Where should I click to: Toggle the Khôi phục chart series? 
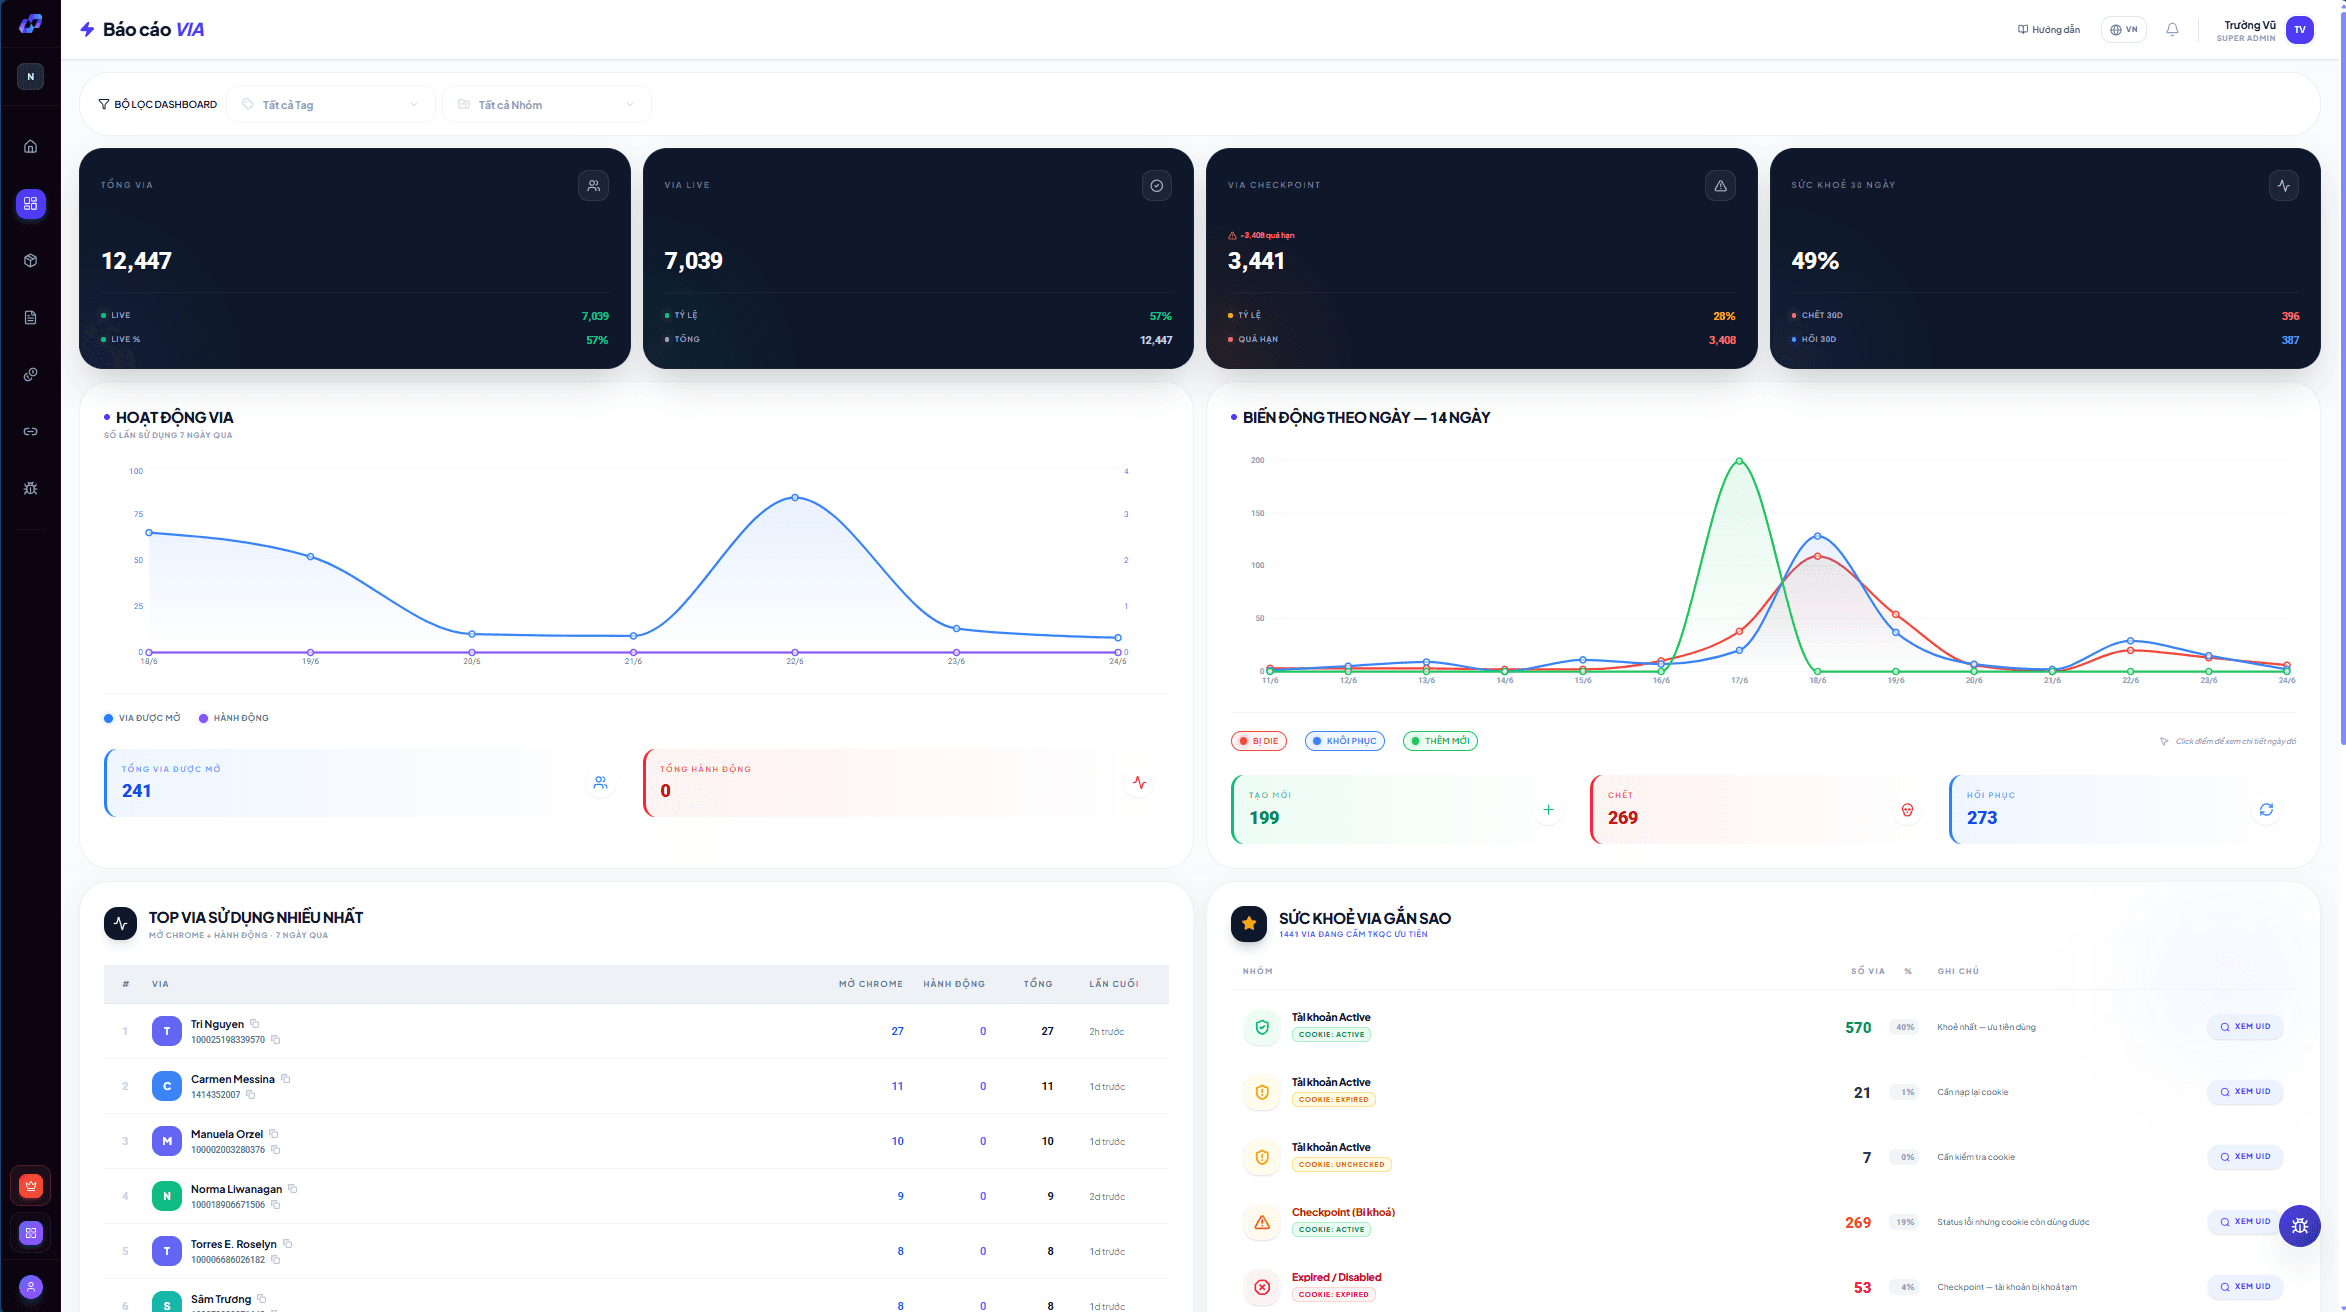pos(1345,741)
